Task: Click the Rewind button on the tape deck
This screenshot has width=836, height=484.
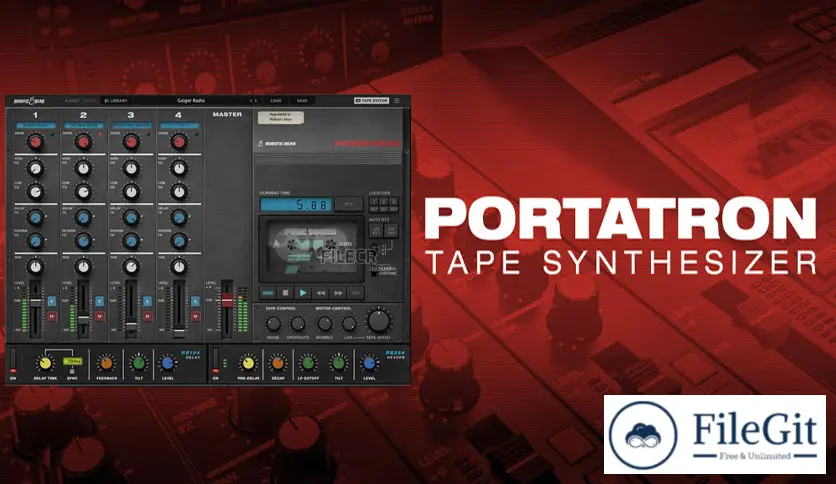Action: pyautogui.click(x=320, y=293)
